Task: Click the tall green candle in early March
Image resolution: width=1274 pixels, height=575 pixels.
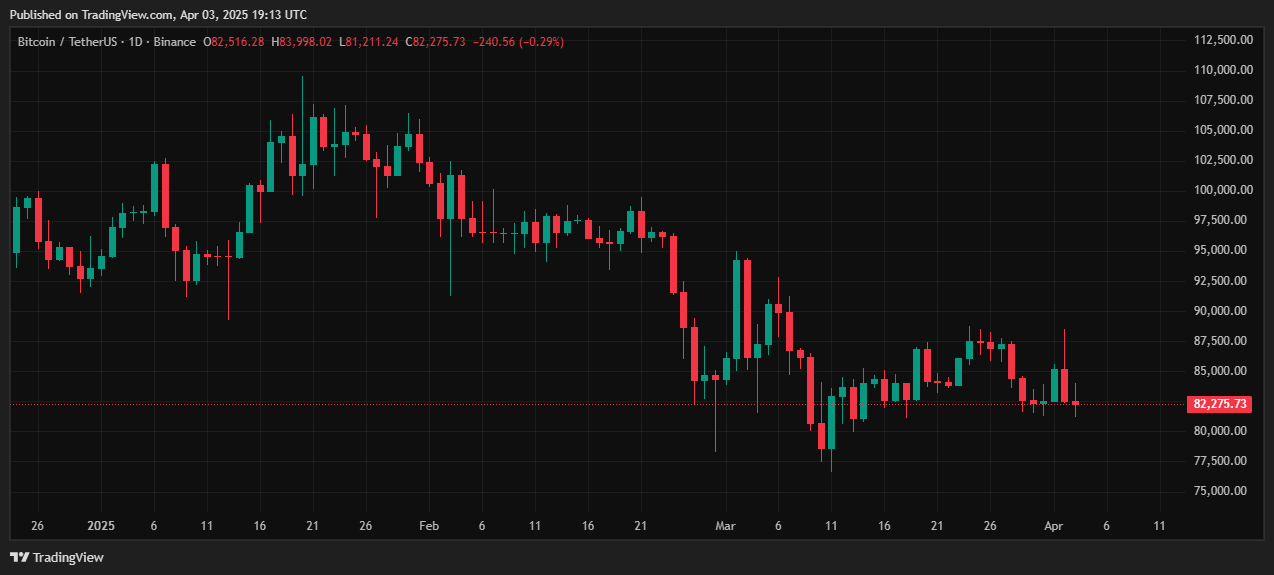Action: click(737, 308)
